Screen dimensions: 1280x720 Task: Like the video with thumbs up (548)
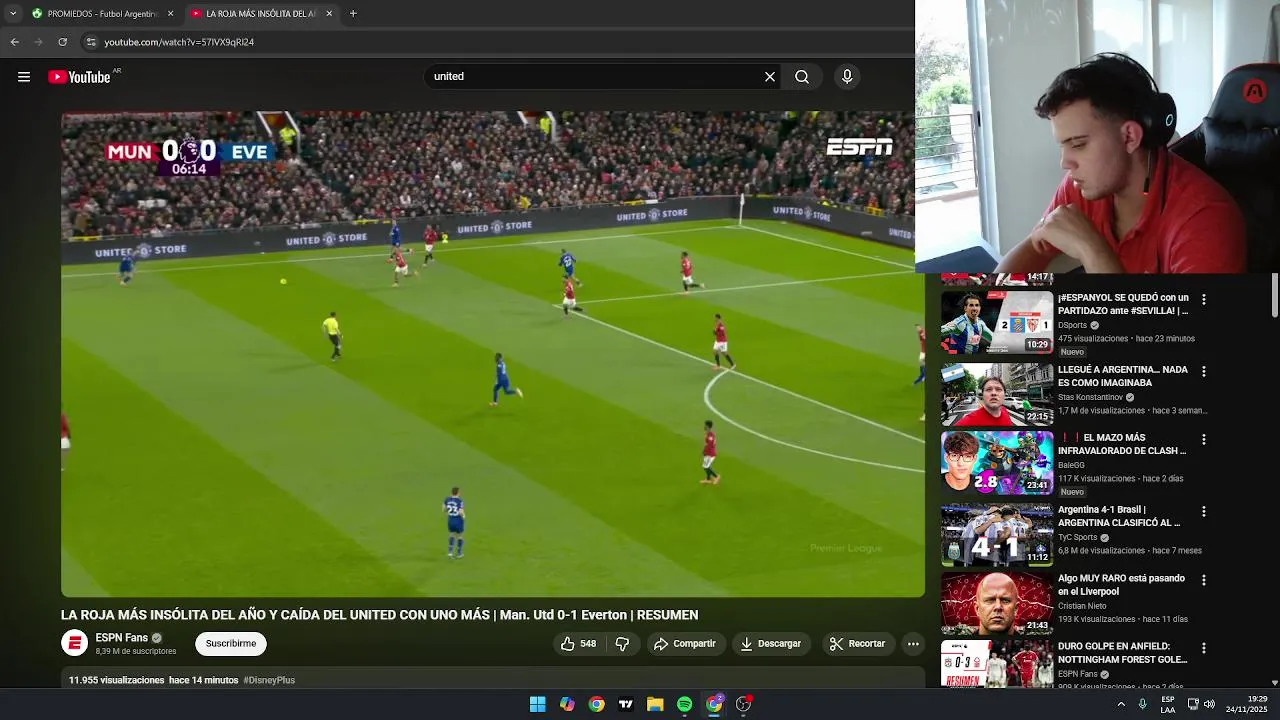click(579, 644)
